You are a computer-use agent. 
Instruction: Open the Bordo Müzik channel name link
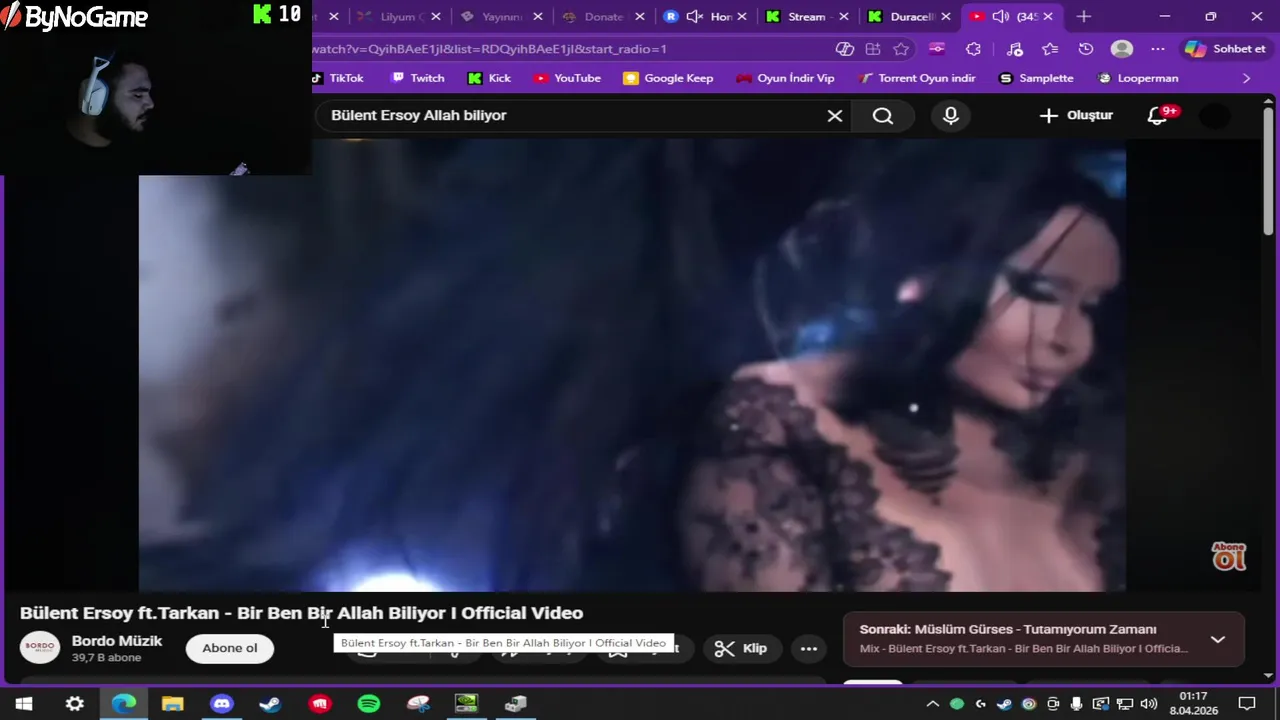[x=117, y=641]
